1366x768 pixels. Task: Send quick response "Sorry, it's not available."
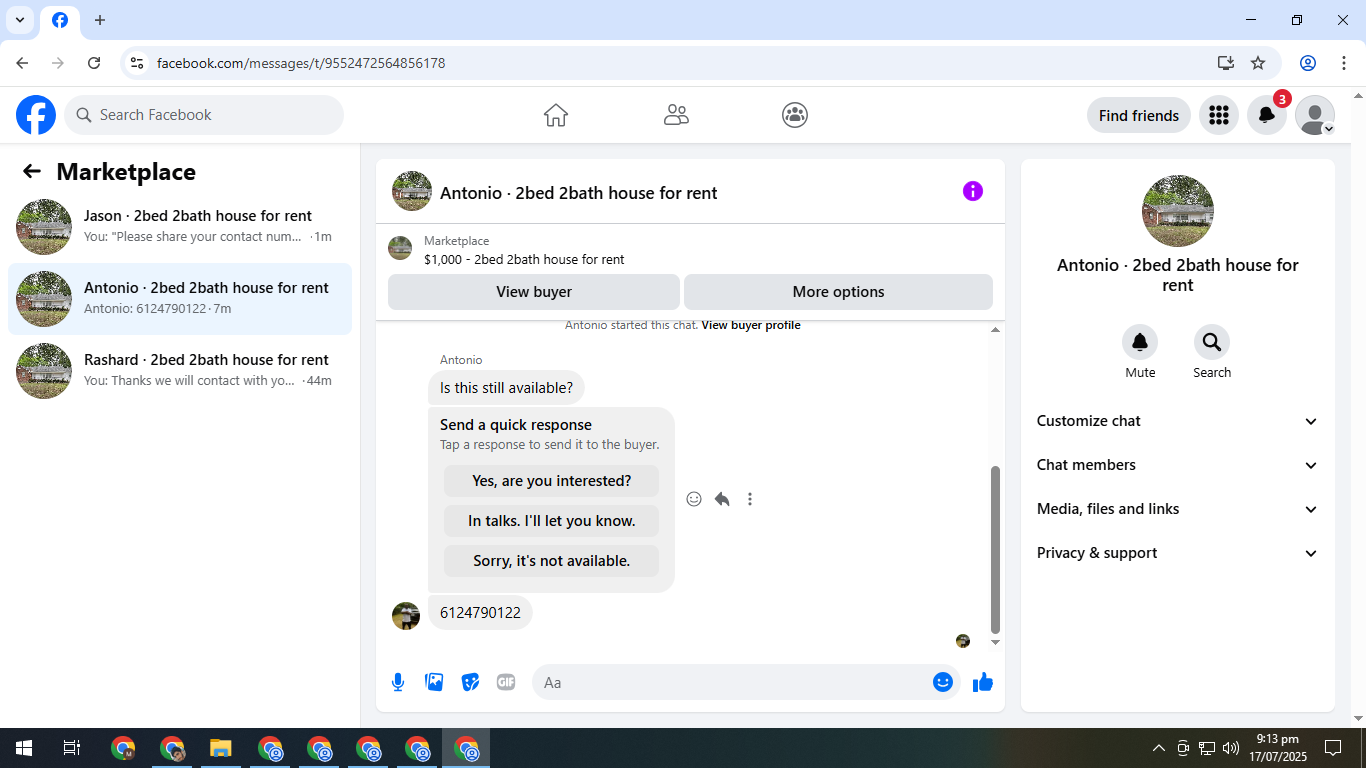[x=552, y=561]
